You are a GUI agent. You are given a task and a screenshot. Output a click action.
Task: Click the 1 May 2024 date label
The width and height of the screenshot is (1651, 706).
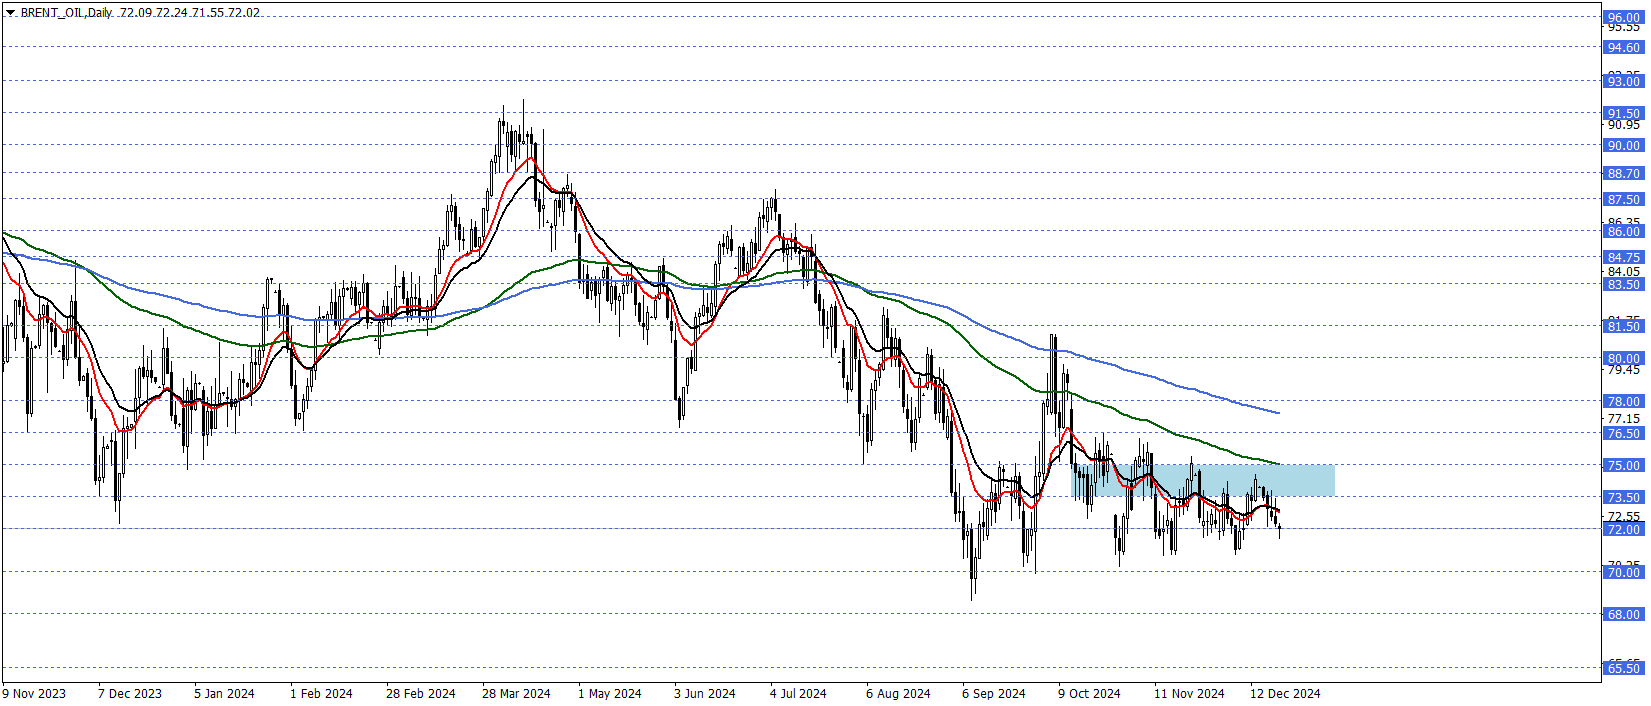pos(610,693)
